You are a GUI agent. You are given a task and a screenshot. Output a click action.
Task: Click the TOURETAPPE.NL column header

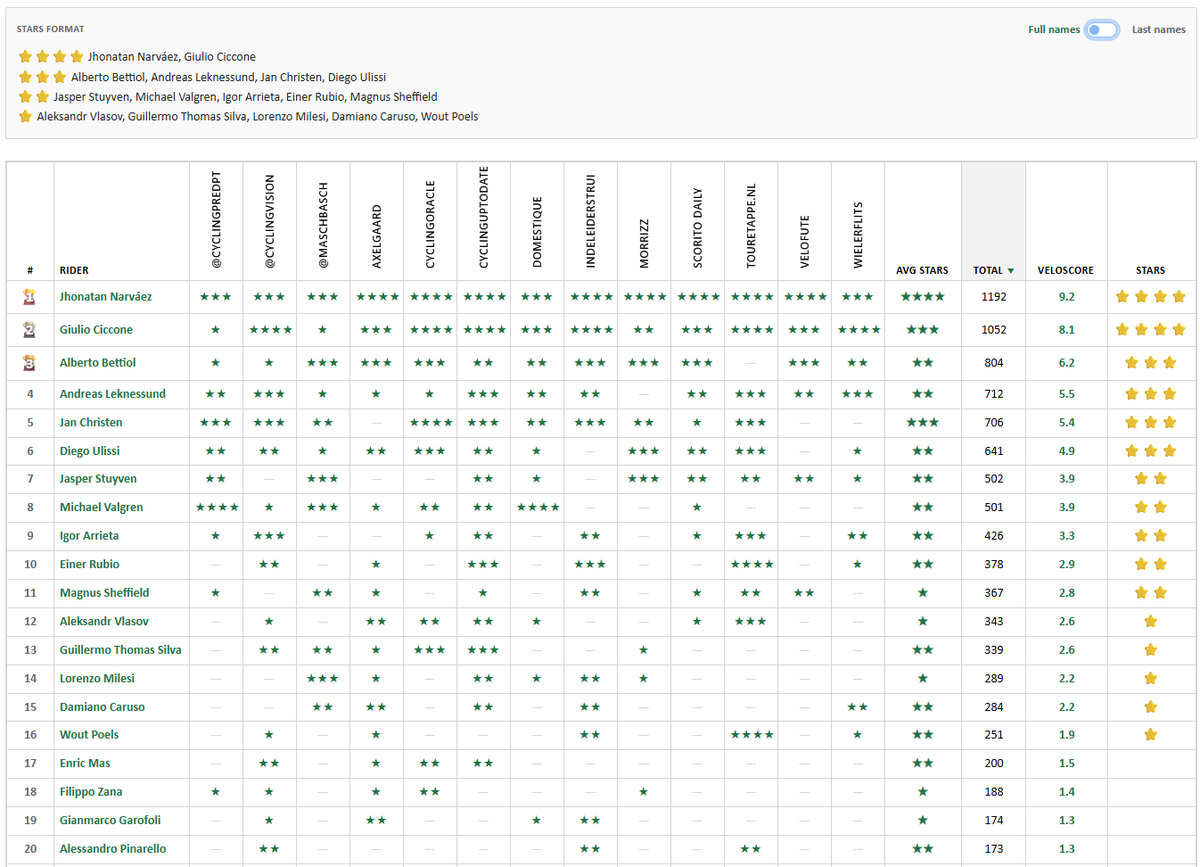(751, 226)
